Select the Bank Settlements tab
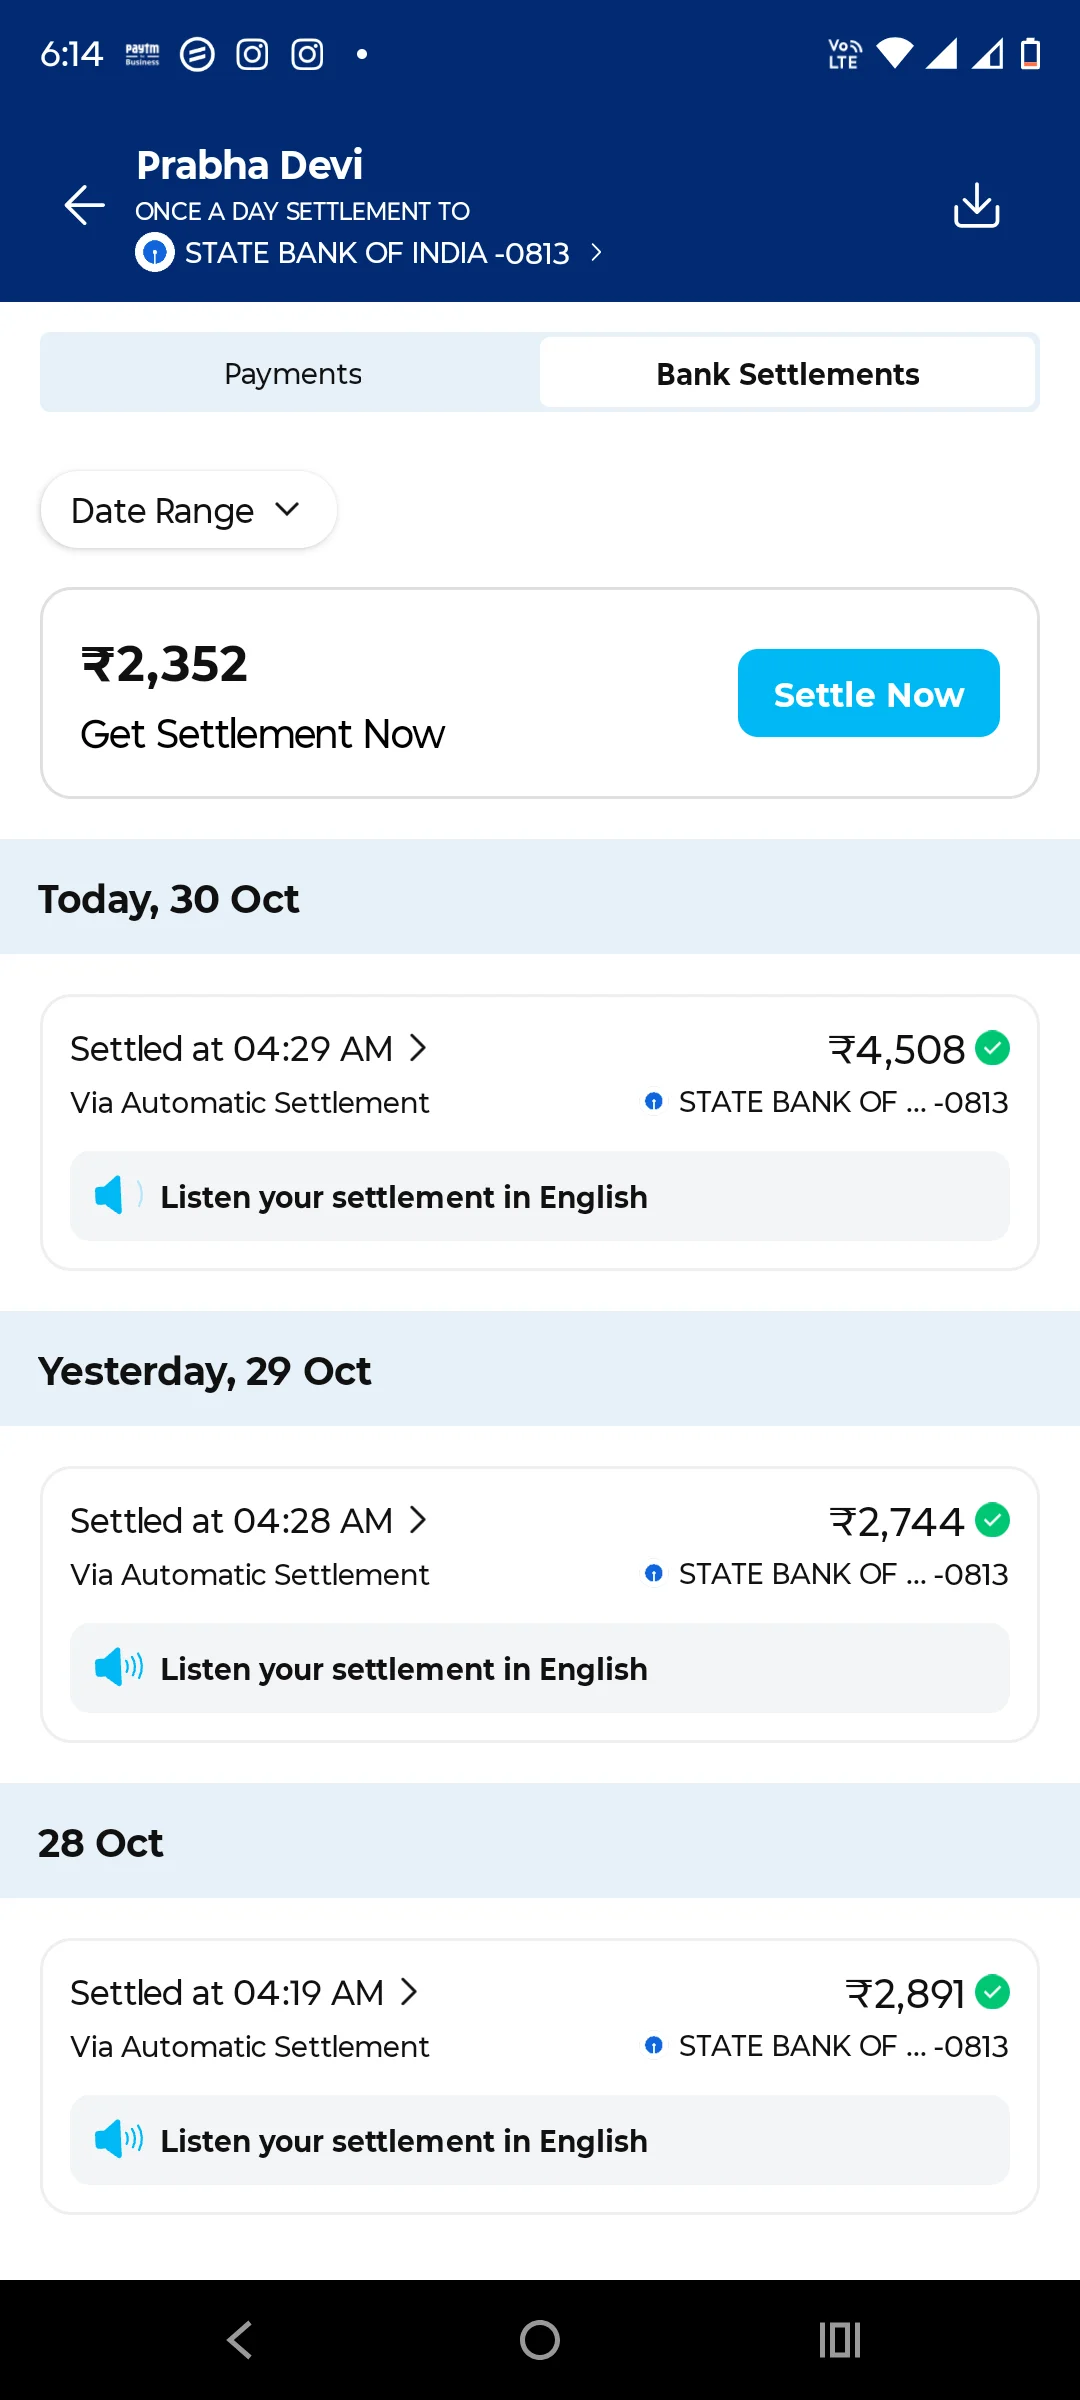Viewport: 1080px width, 2400px height. [787, 374]
